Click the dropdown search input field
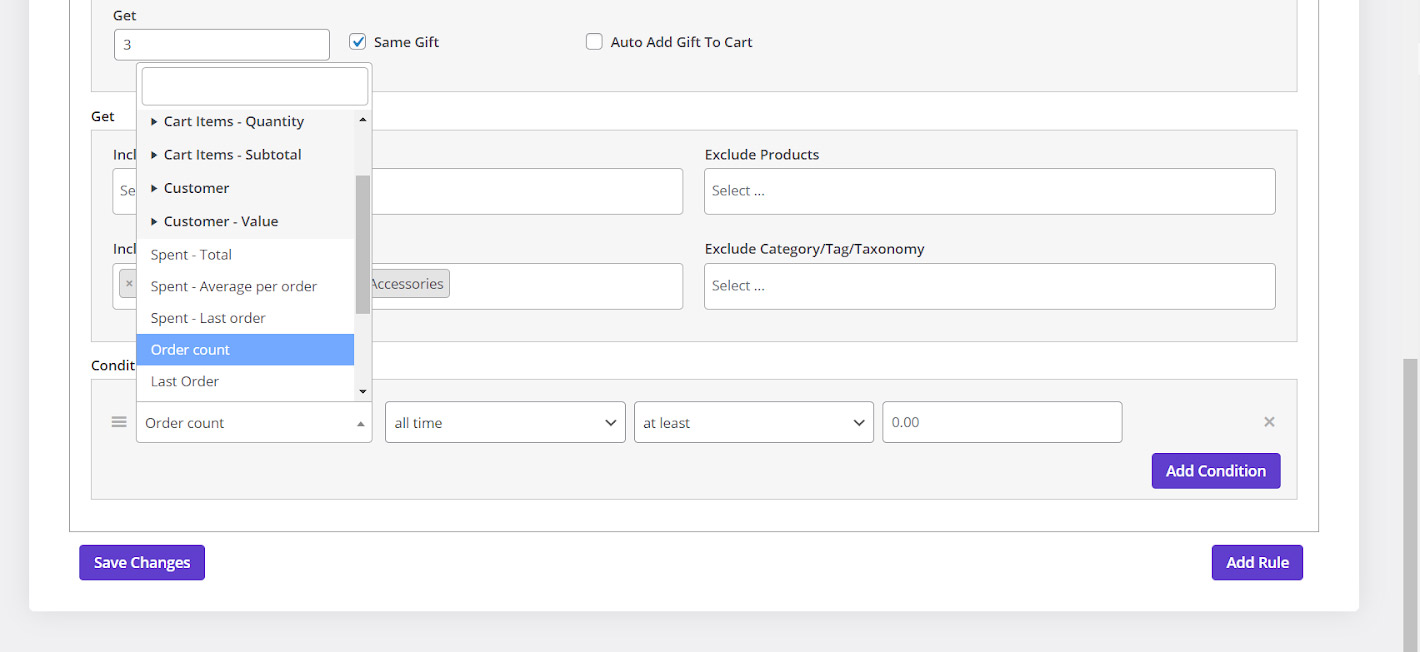Image resolution: width=1420 pixels, height=652 pixels. [x=255, y=87]
